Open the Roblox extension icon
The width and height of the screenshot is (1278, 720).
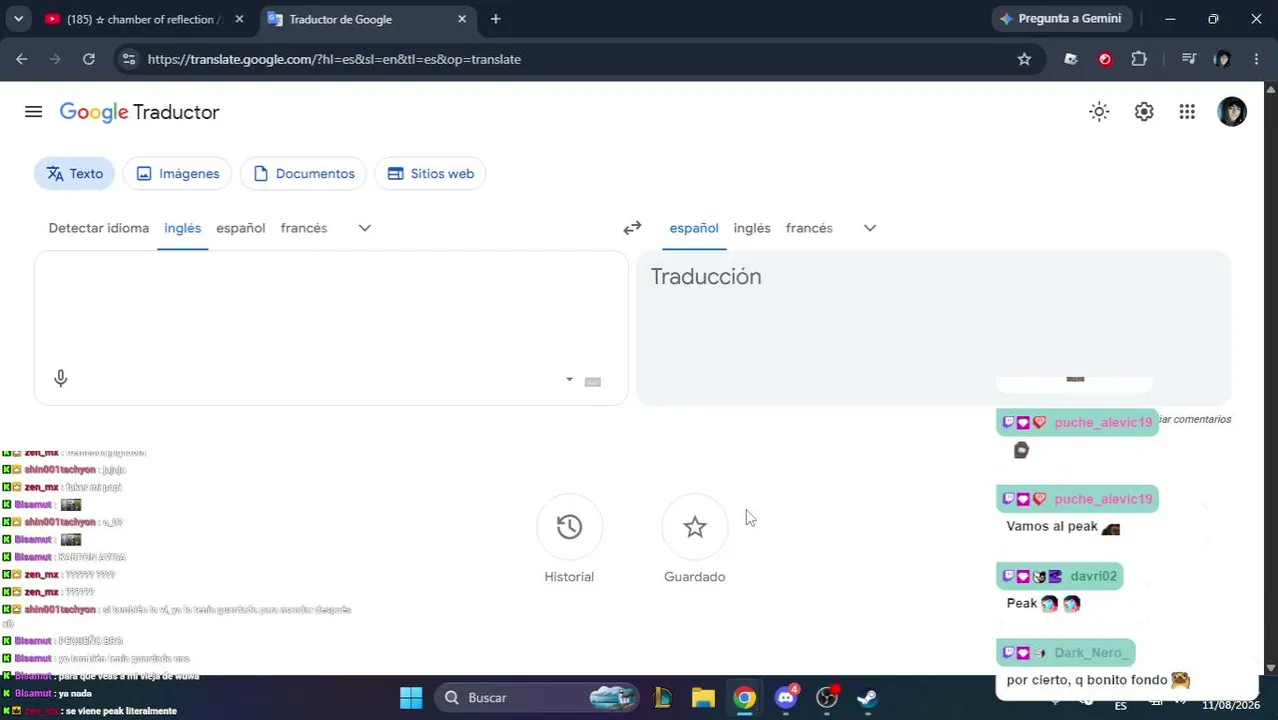coord(1071,59)
